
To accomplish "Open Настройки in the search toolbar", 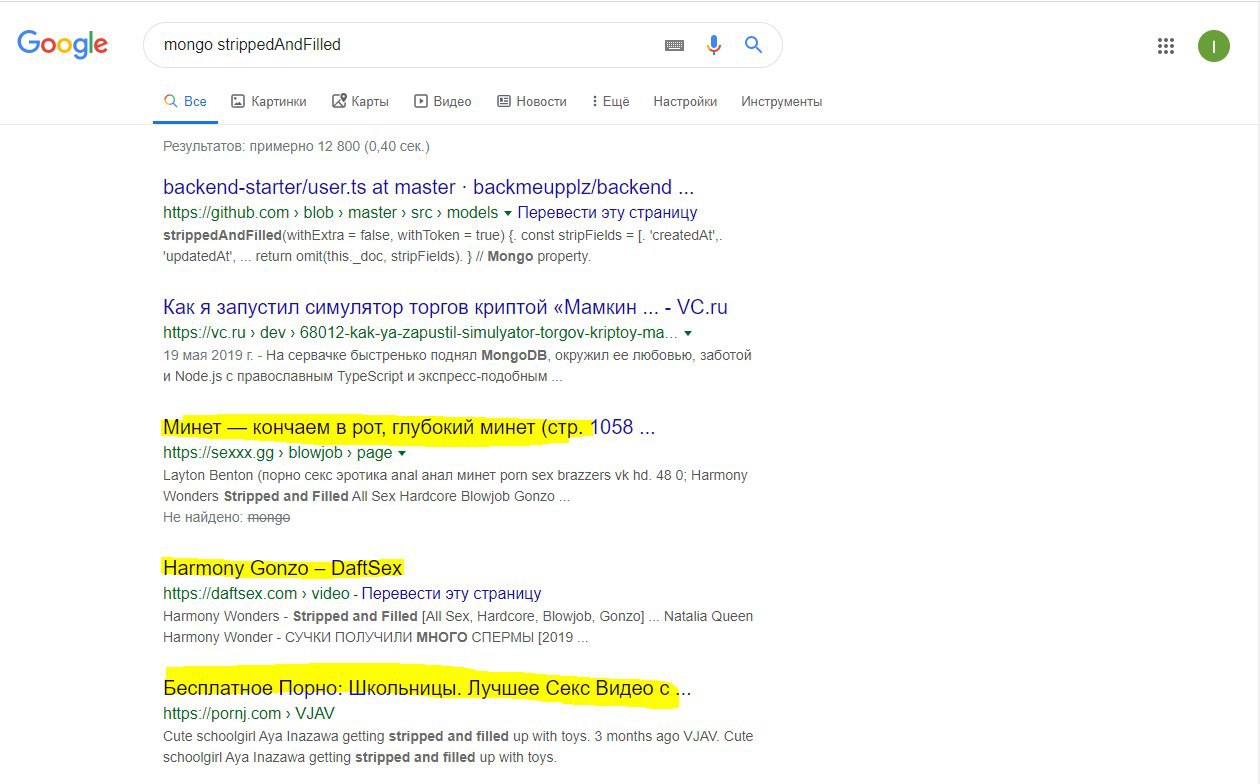I will click(x=685, y=101).
